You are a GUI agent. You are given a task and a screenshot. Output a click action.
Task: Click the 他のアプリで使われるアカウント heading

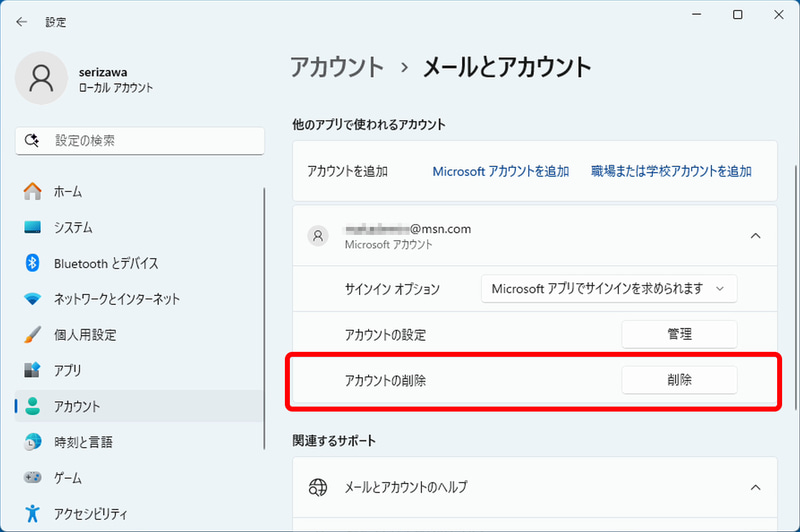coord(369,124)
